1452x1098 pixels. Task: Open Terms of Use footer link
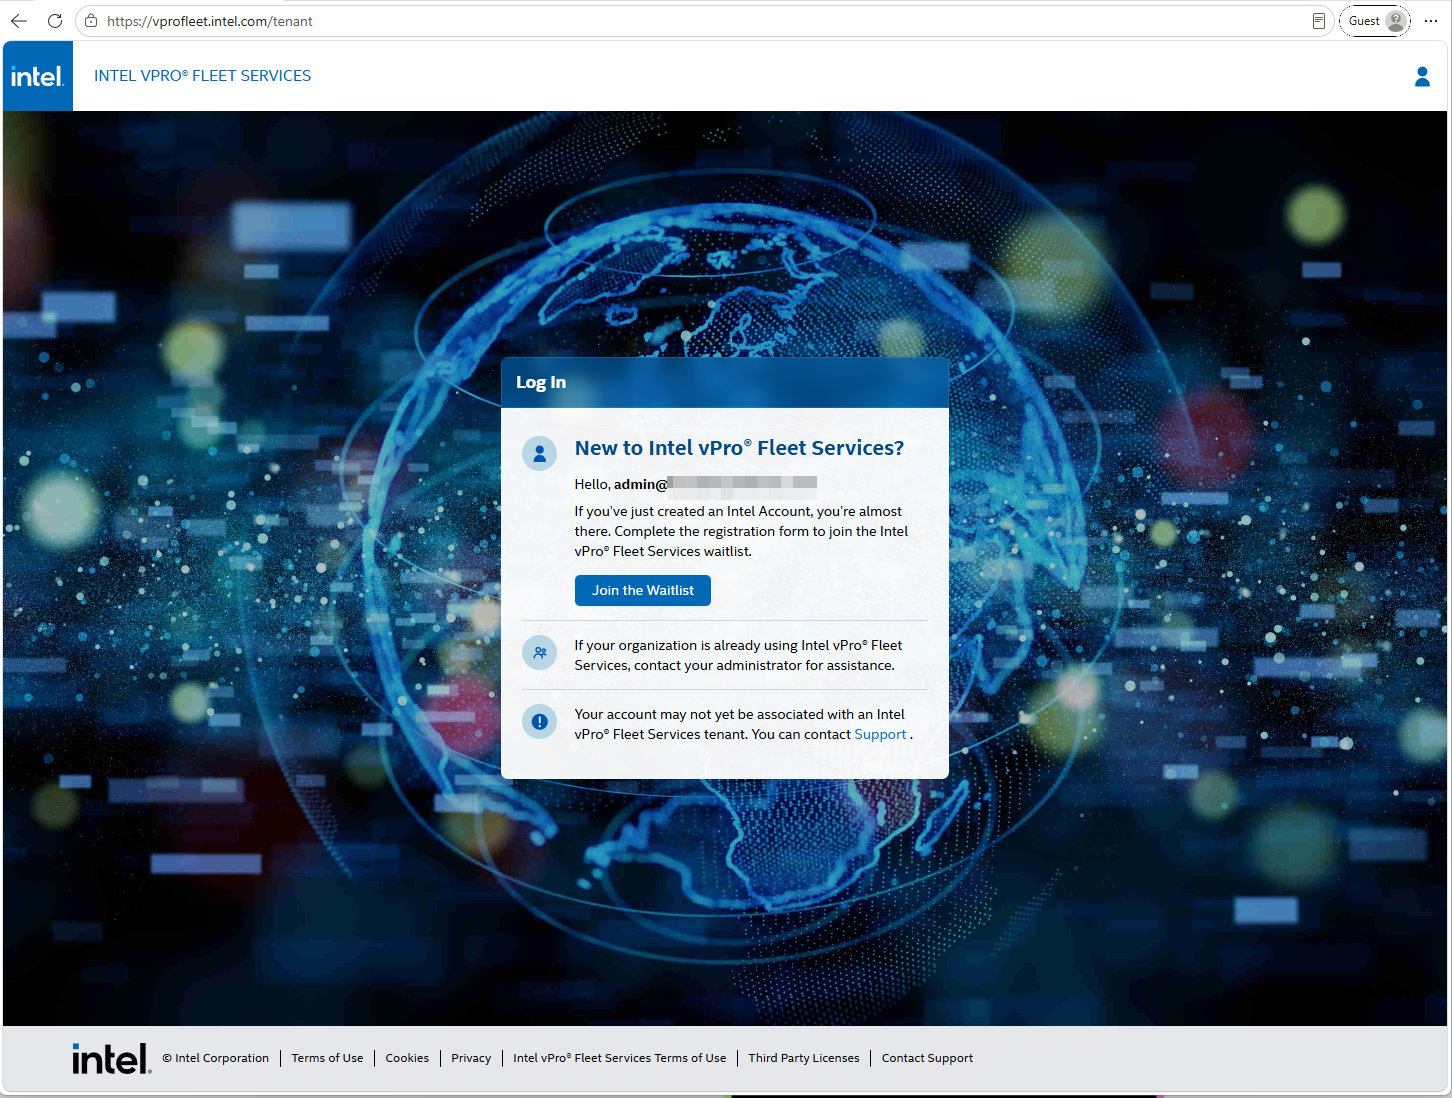[327, 1058]
